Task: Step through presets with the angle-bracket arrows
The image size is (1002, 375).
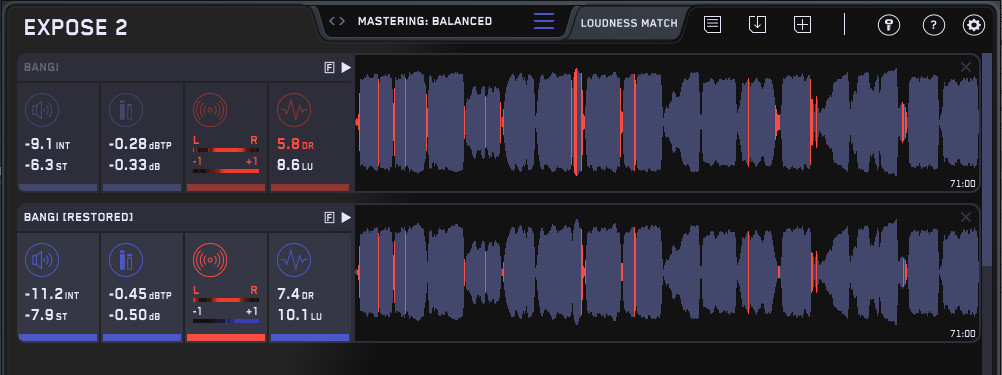Action: tap(337, 21)
